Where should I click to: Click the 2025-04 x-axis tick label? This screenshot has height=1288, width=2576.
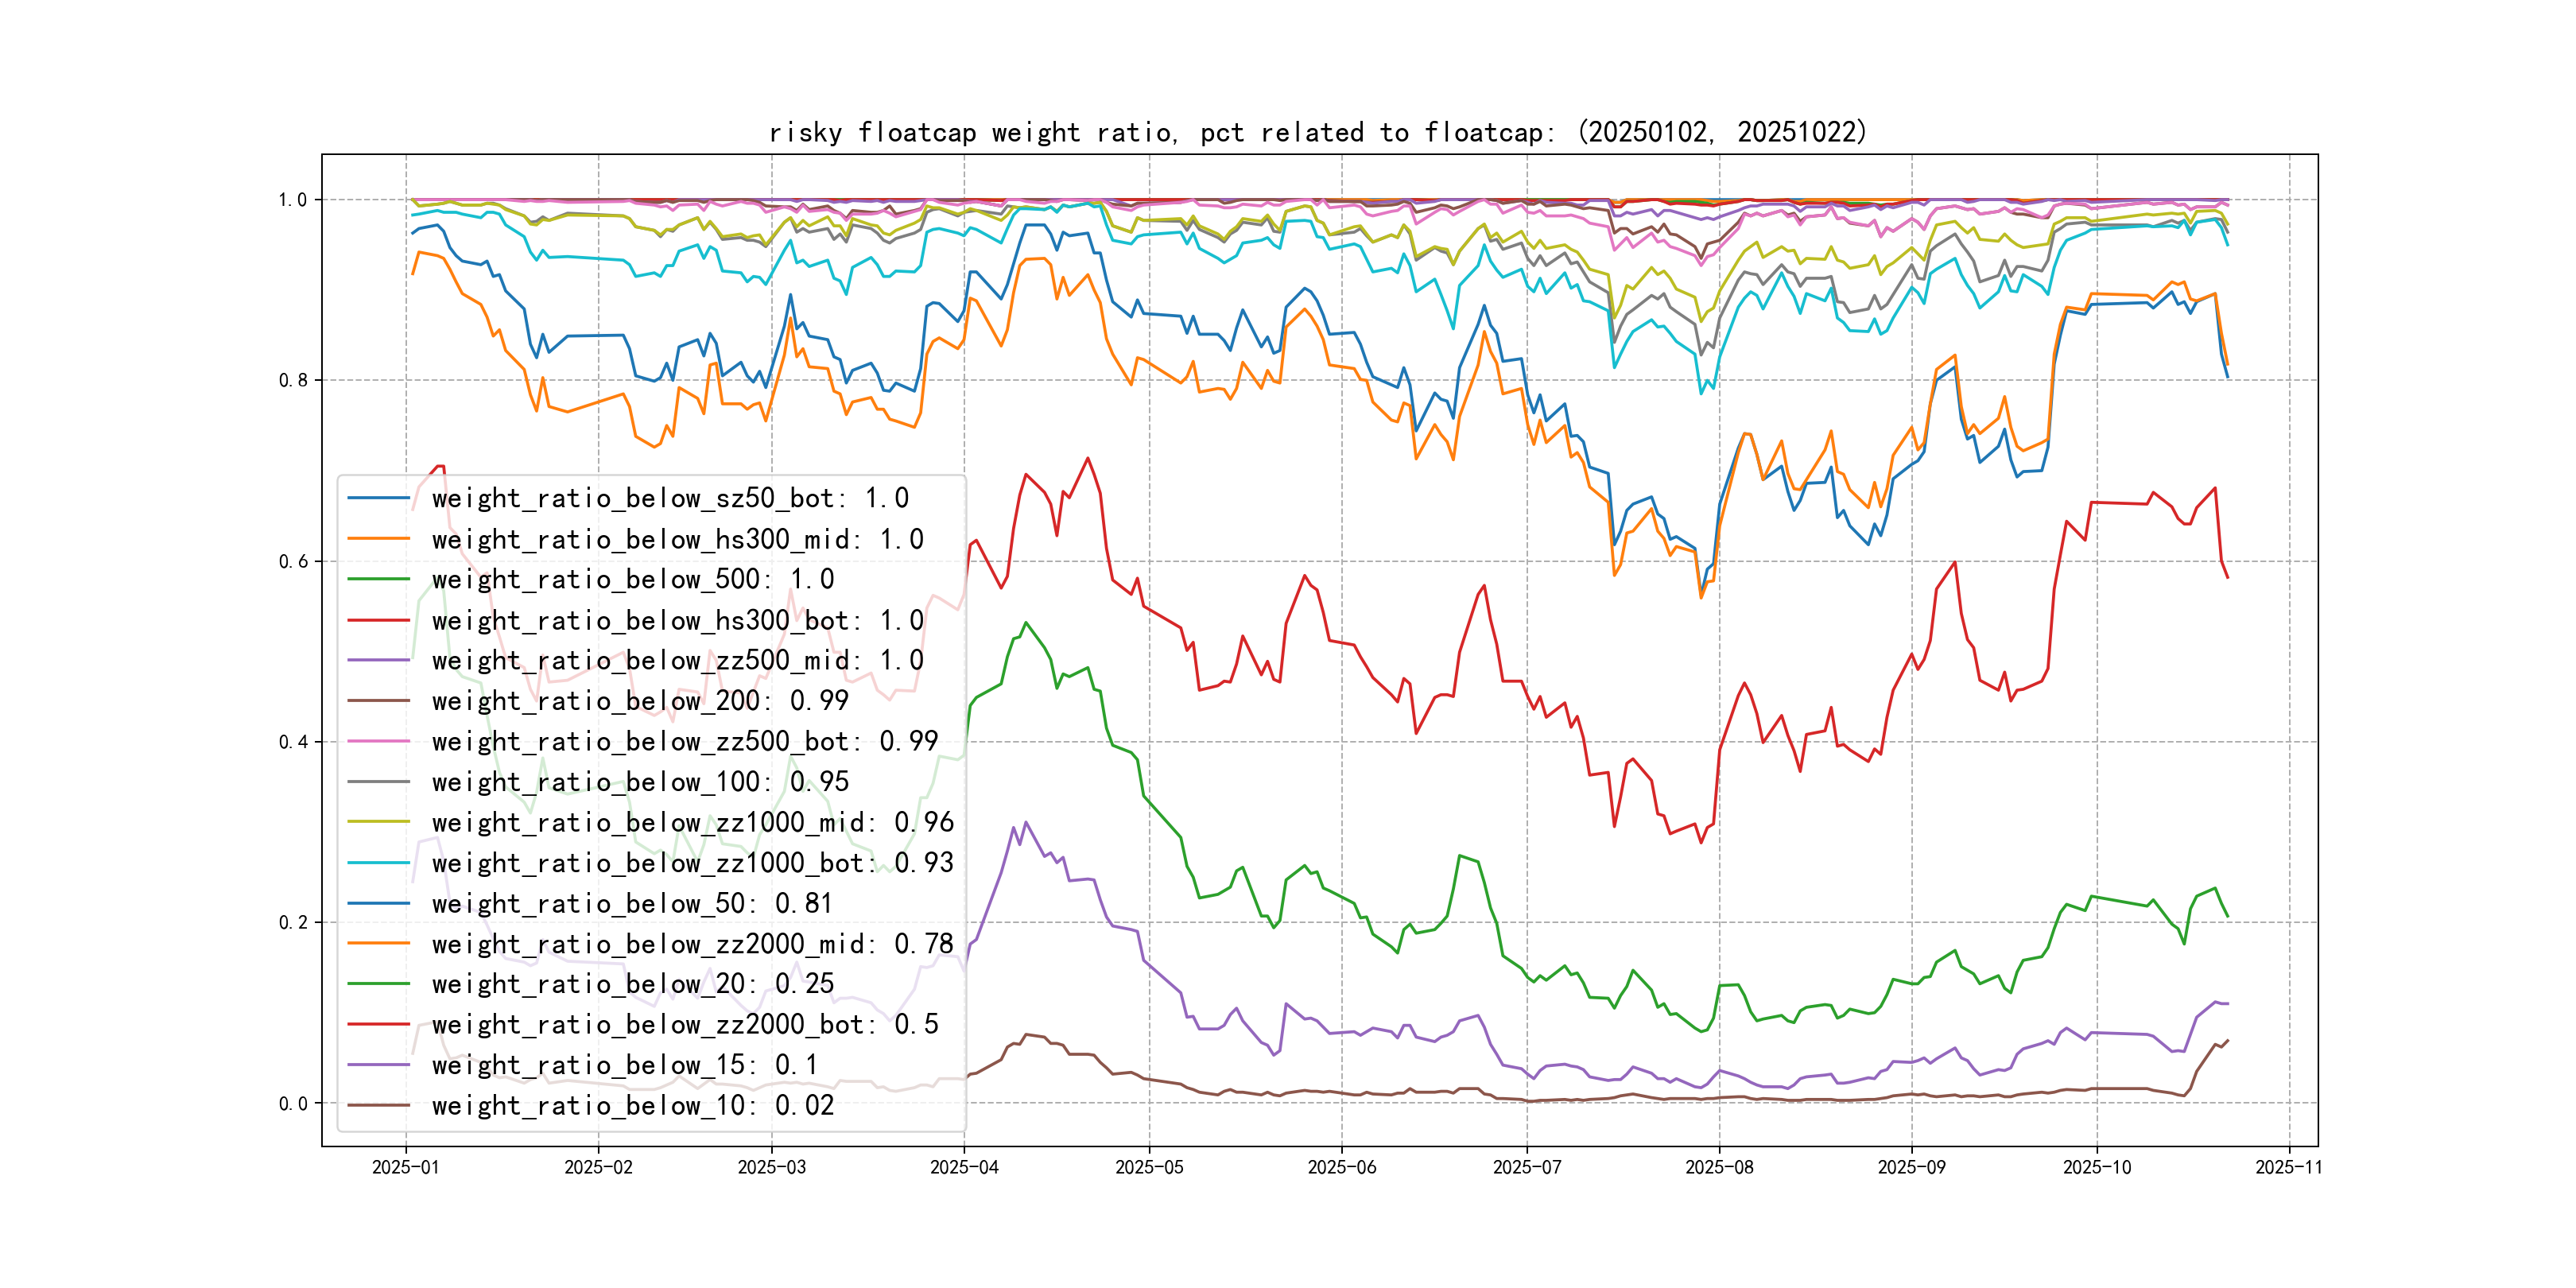tap(964, 1167)
